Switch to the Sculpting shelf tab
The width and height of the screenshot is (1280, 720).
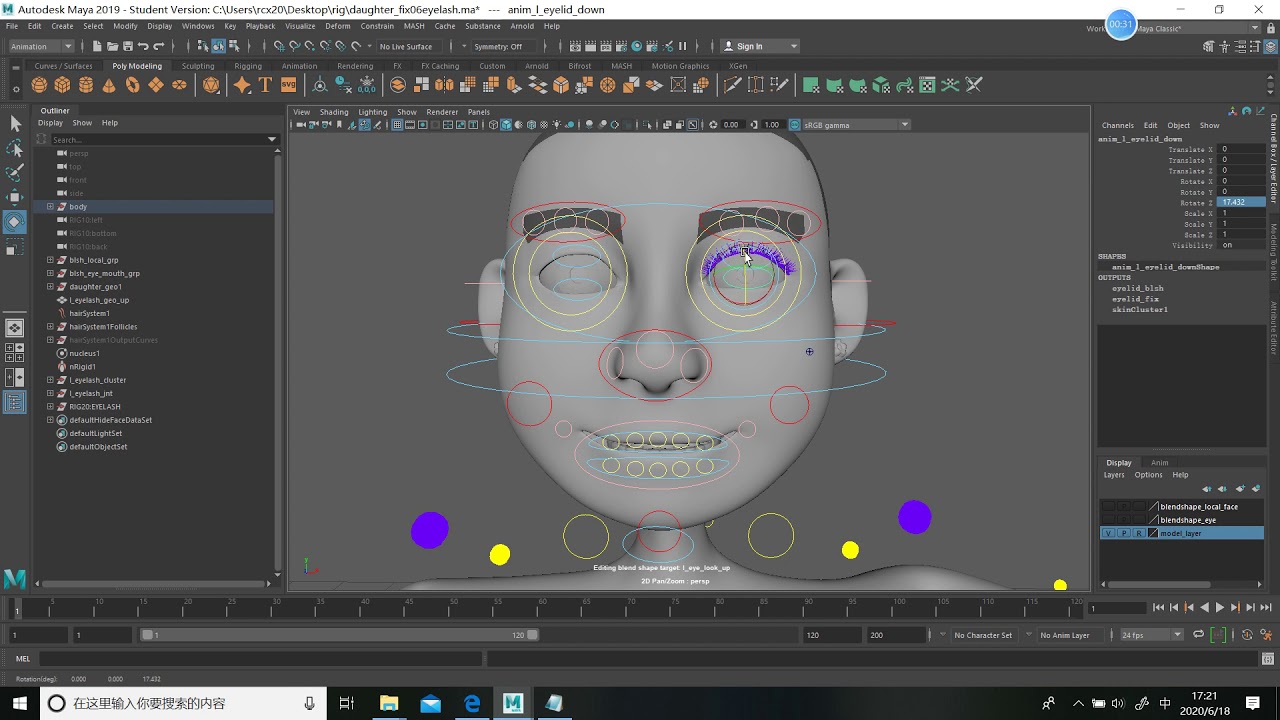click(x=198, y=66)
